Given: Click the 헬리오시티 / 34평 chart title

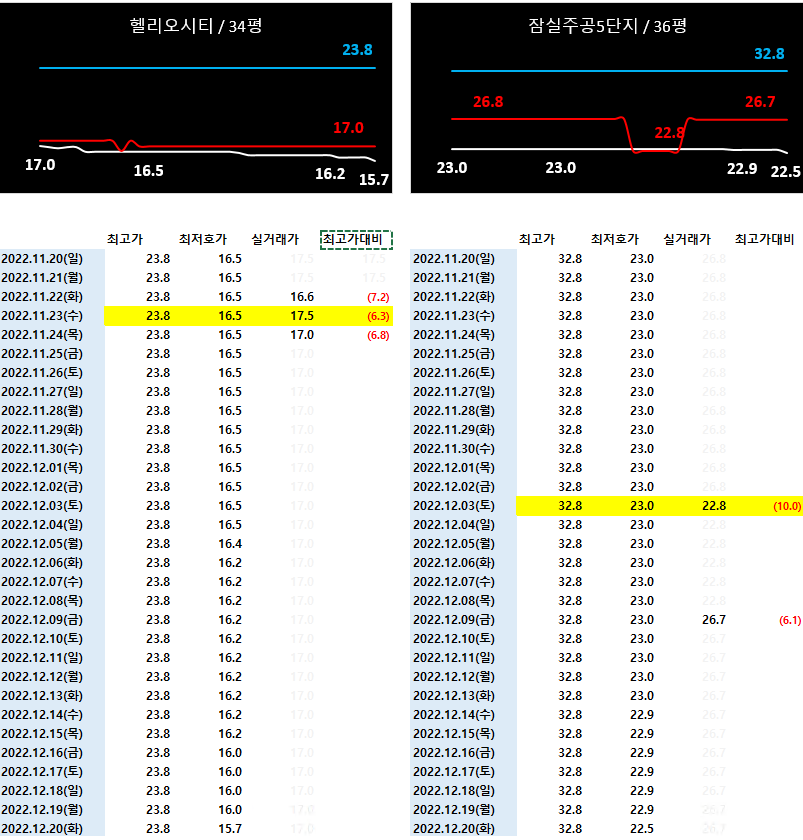Looking at the screenshot, I should point(196,26).
